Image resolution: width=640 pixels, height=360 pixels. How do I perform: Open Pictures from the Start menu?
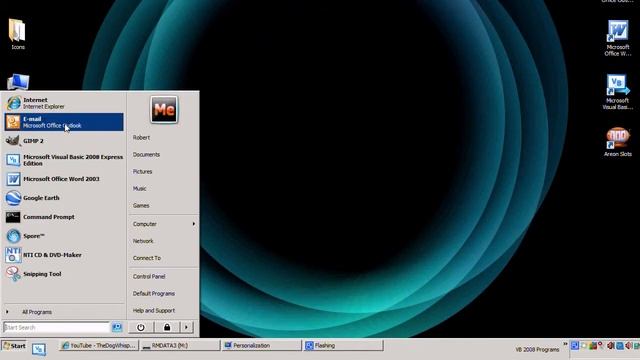(x=142, y=172)
